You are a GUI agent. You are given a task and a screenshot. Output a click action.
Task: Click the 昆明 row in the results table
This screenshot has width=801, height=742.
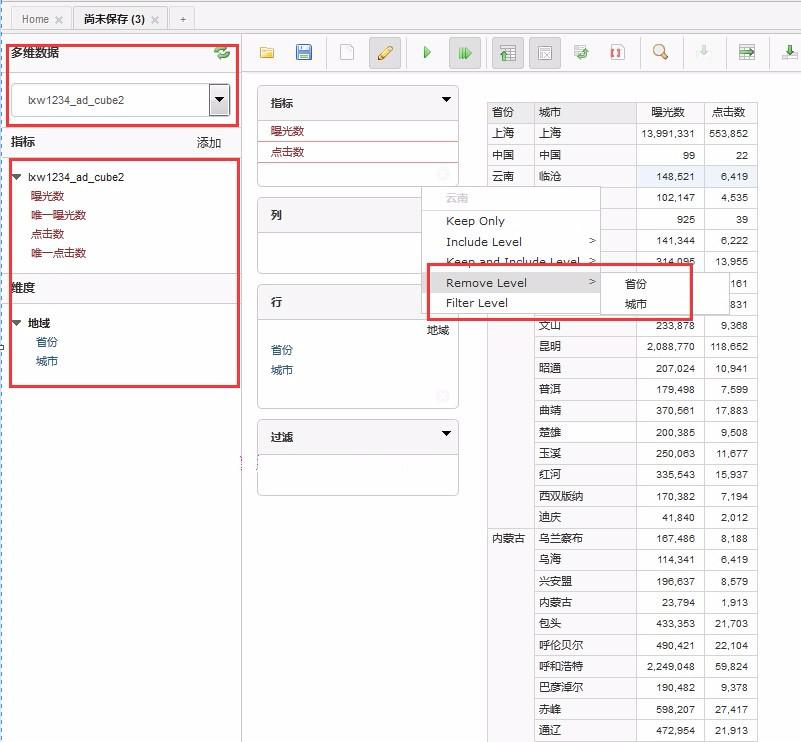click(x=550, y=346)
